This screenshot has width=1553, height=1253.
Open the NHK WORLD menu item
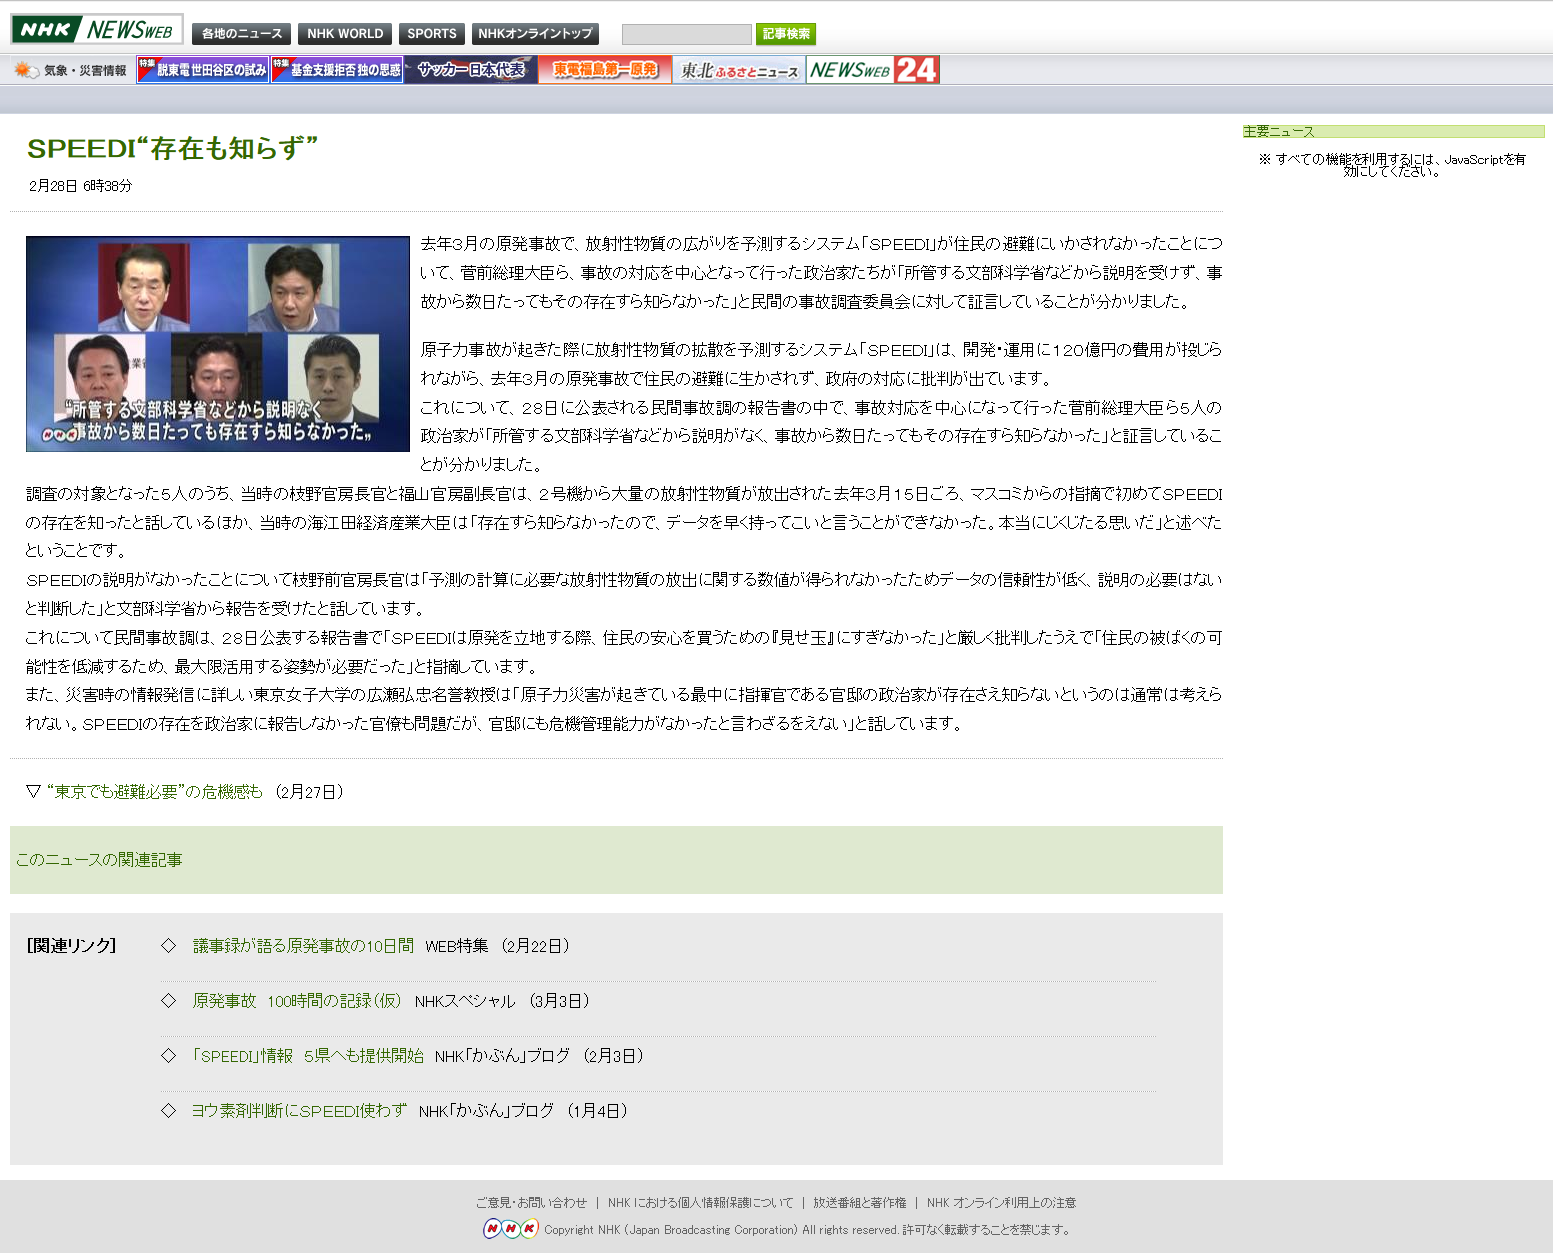[x=345, y=34]
